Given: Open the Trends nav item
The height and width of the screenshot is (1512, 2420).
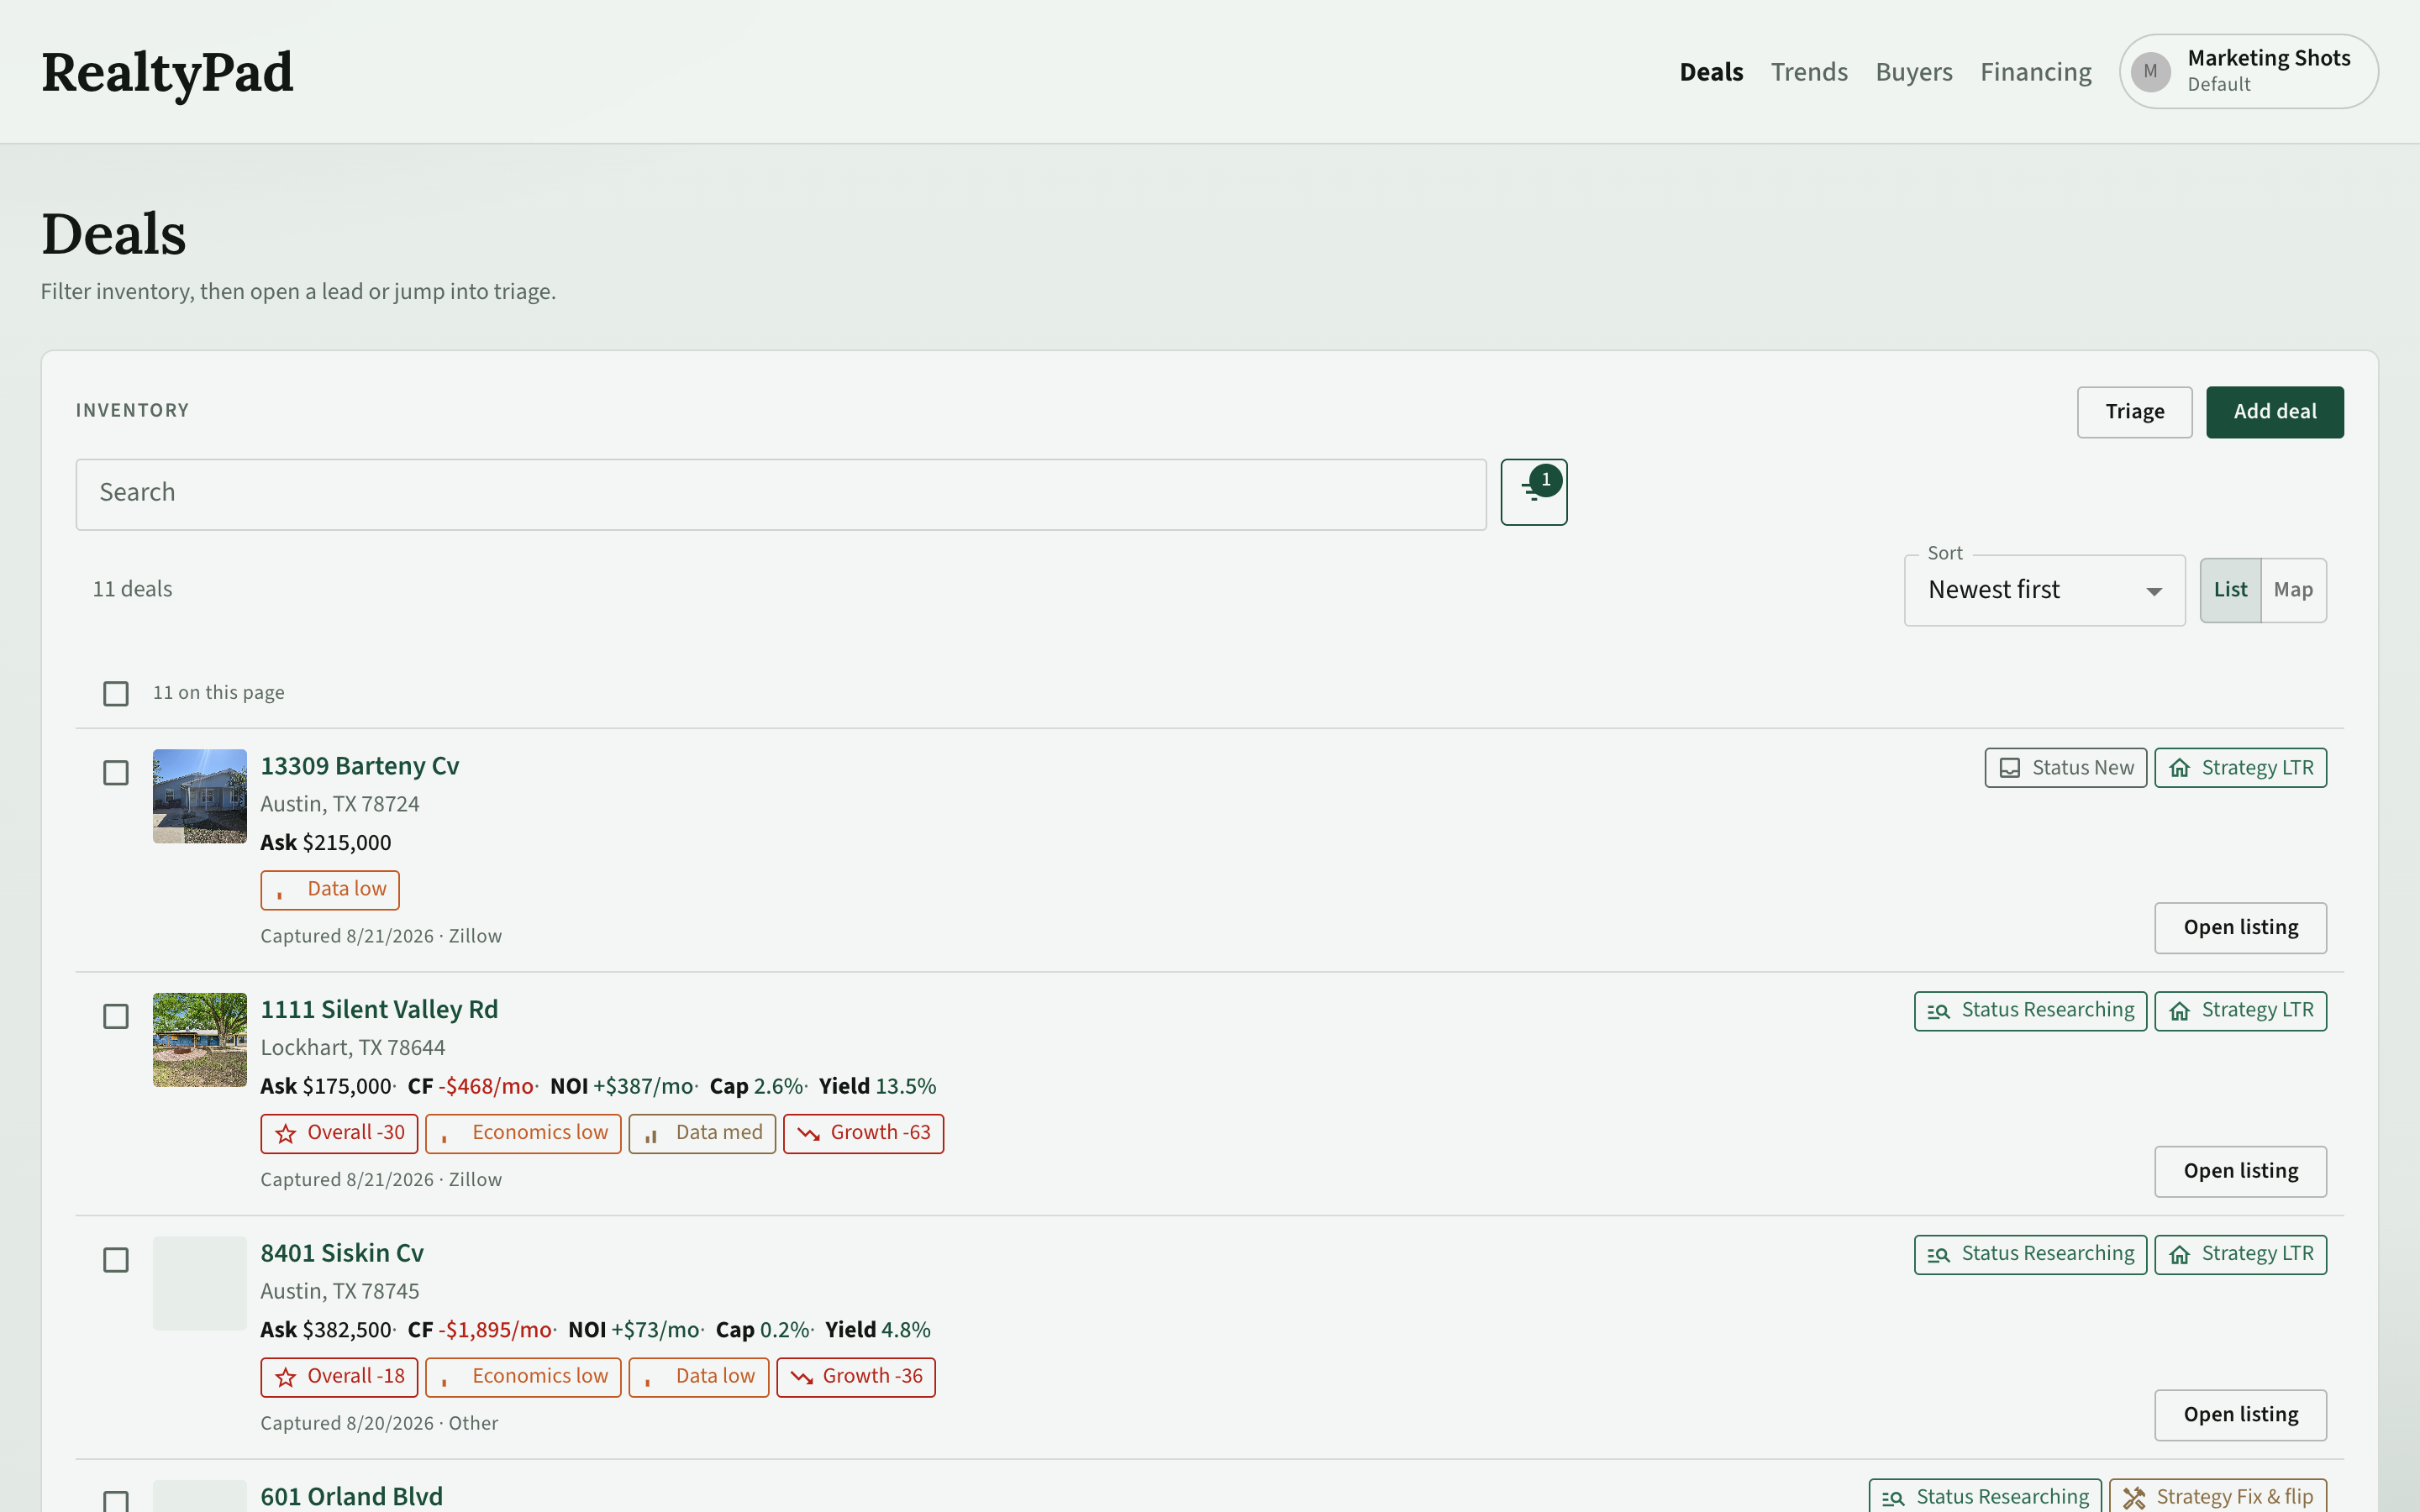Looking at the screenshot, I should pos(1809,72).
